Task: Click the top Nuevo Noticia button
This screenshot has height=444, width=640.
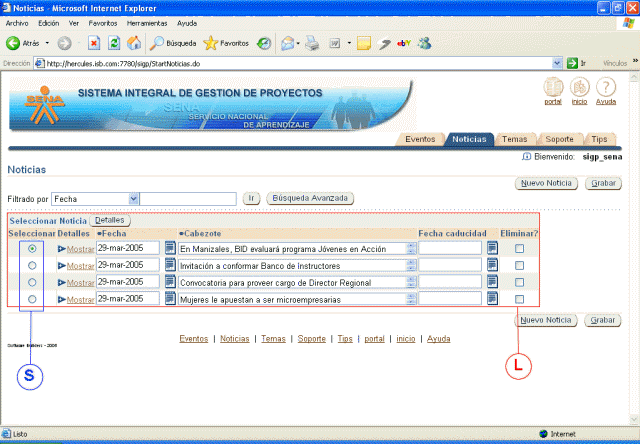Action: (546, 183)
